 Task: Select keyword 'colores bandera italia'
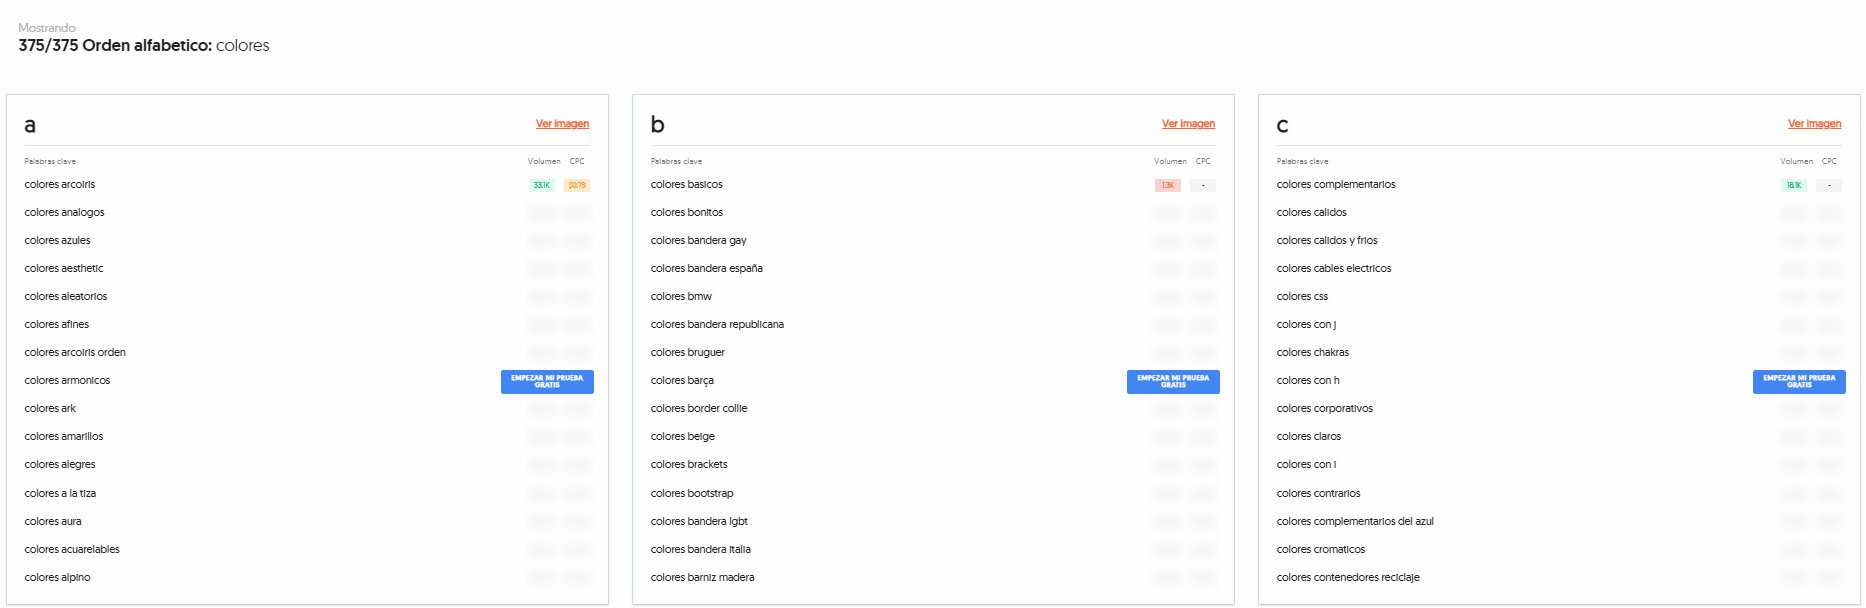point(700,550)
